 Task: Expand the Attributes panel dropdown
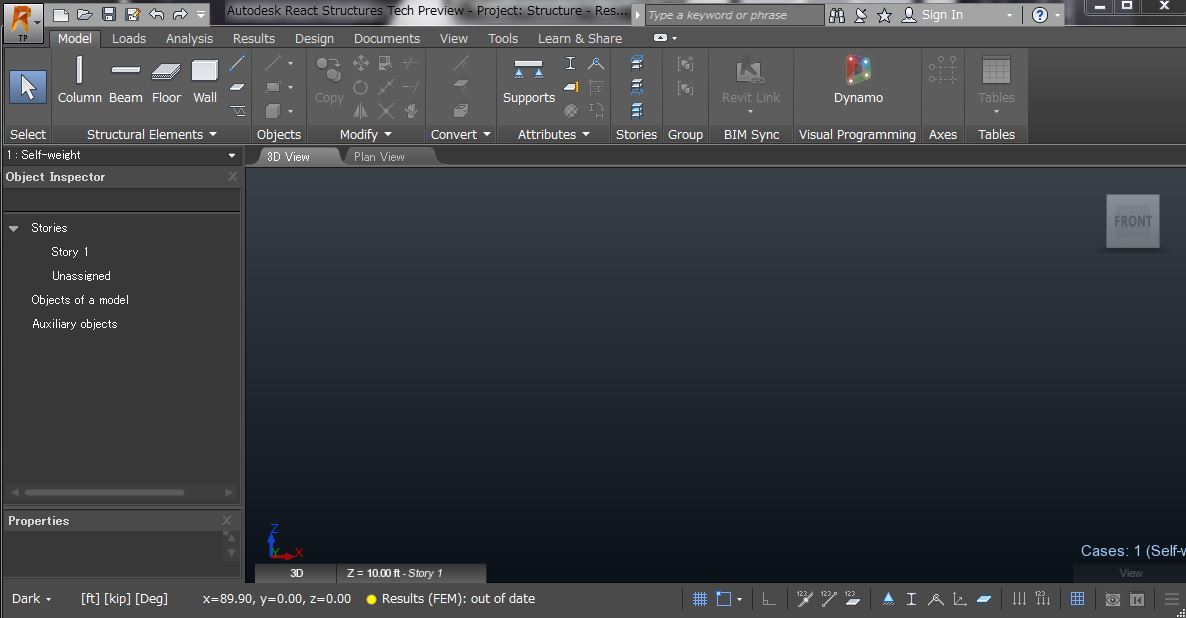(x=585, y=134)
